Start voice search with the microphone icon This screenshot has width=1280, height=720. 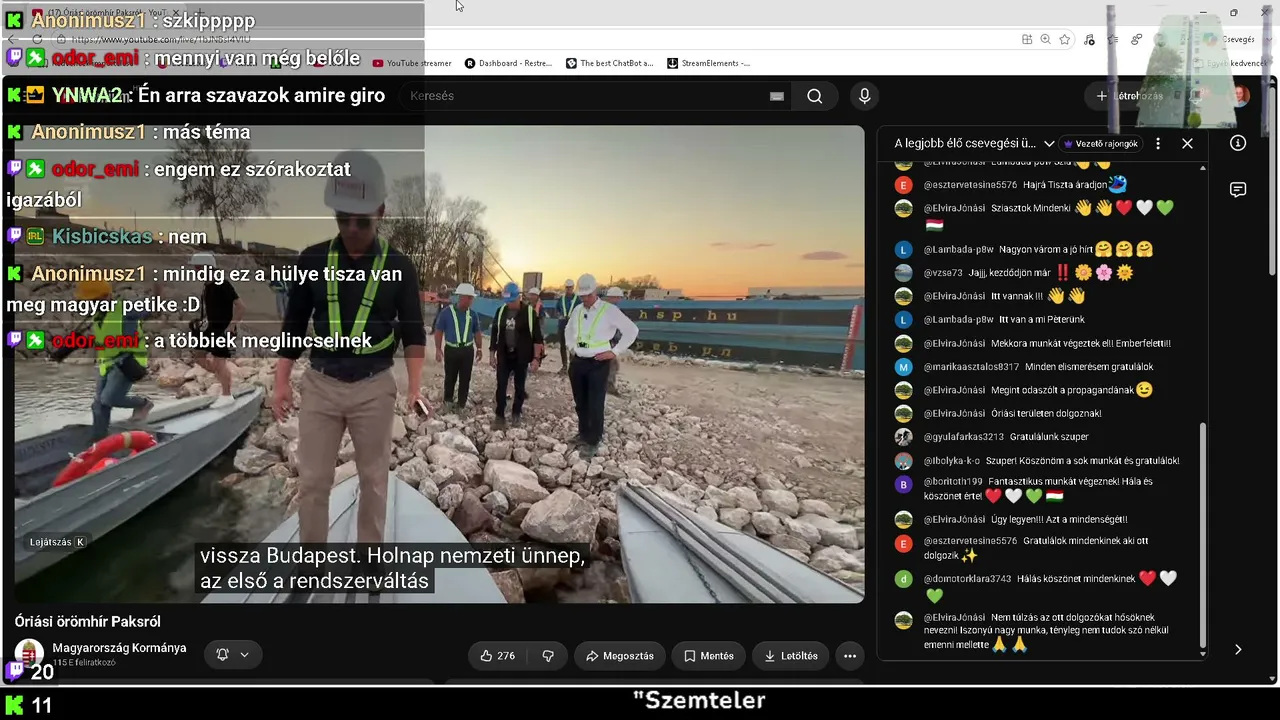point(865,96)
